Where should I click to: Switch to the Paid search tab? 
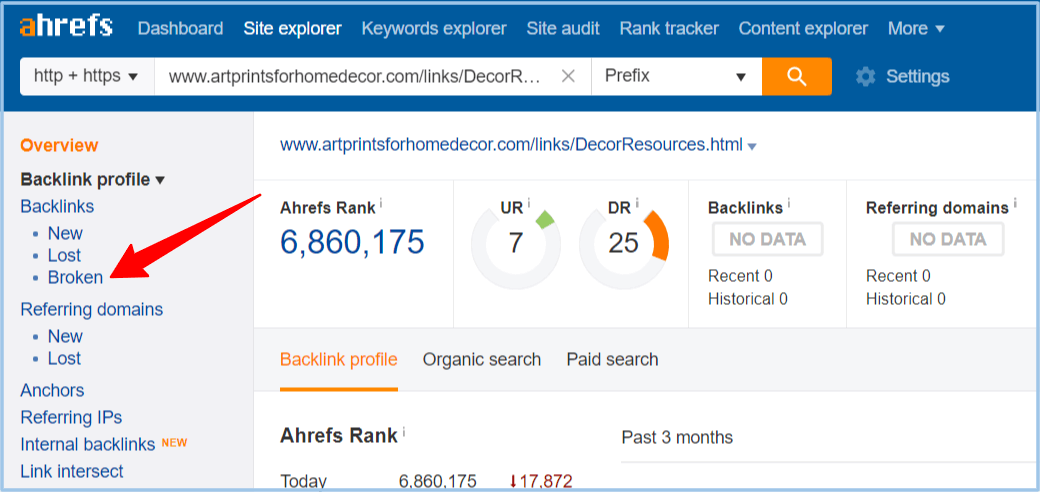612,359
